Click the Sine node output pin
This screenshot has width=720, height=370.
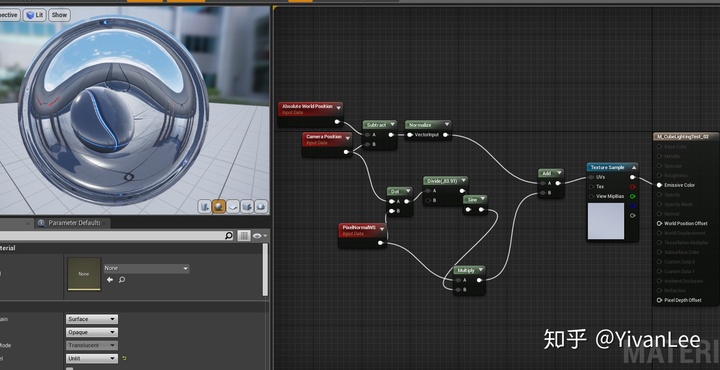481,210
